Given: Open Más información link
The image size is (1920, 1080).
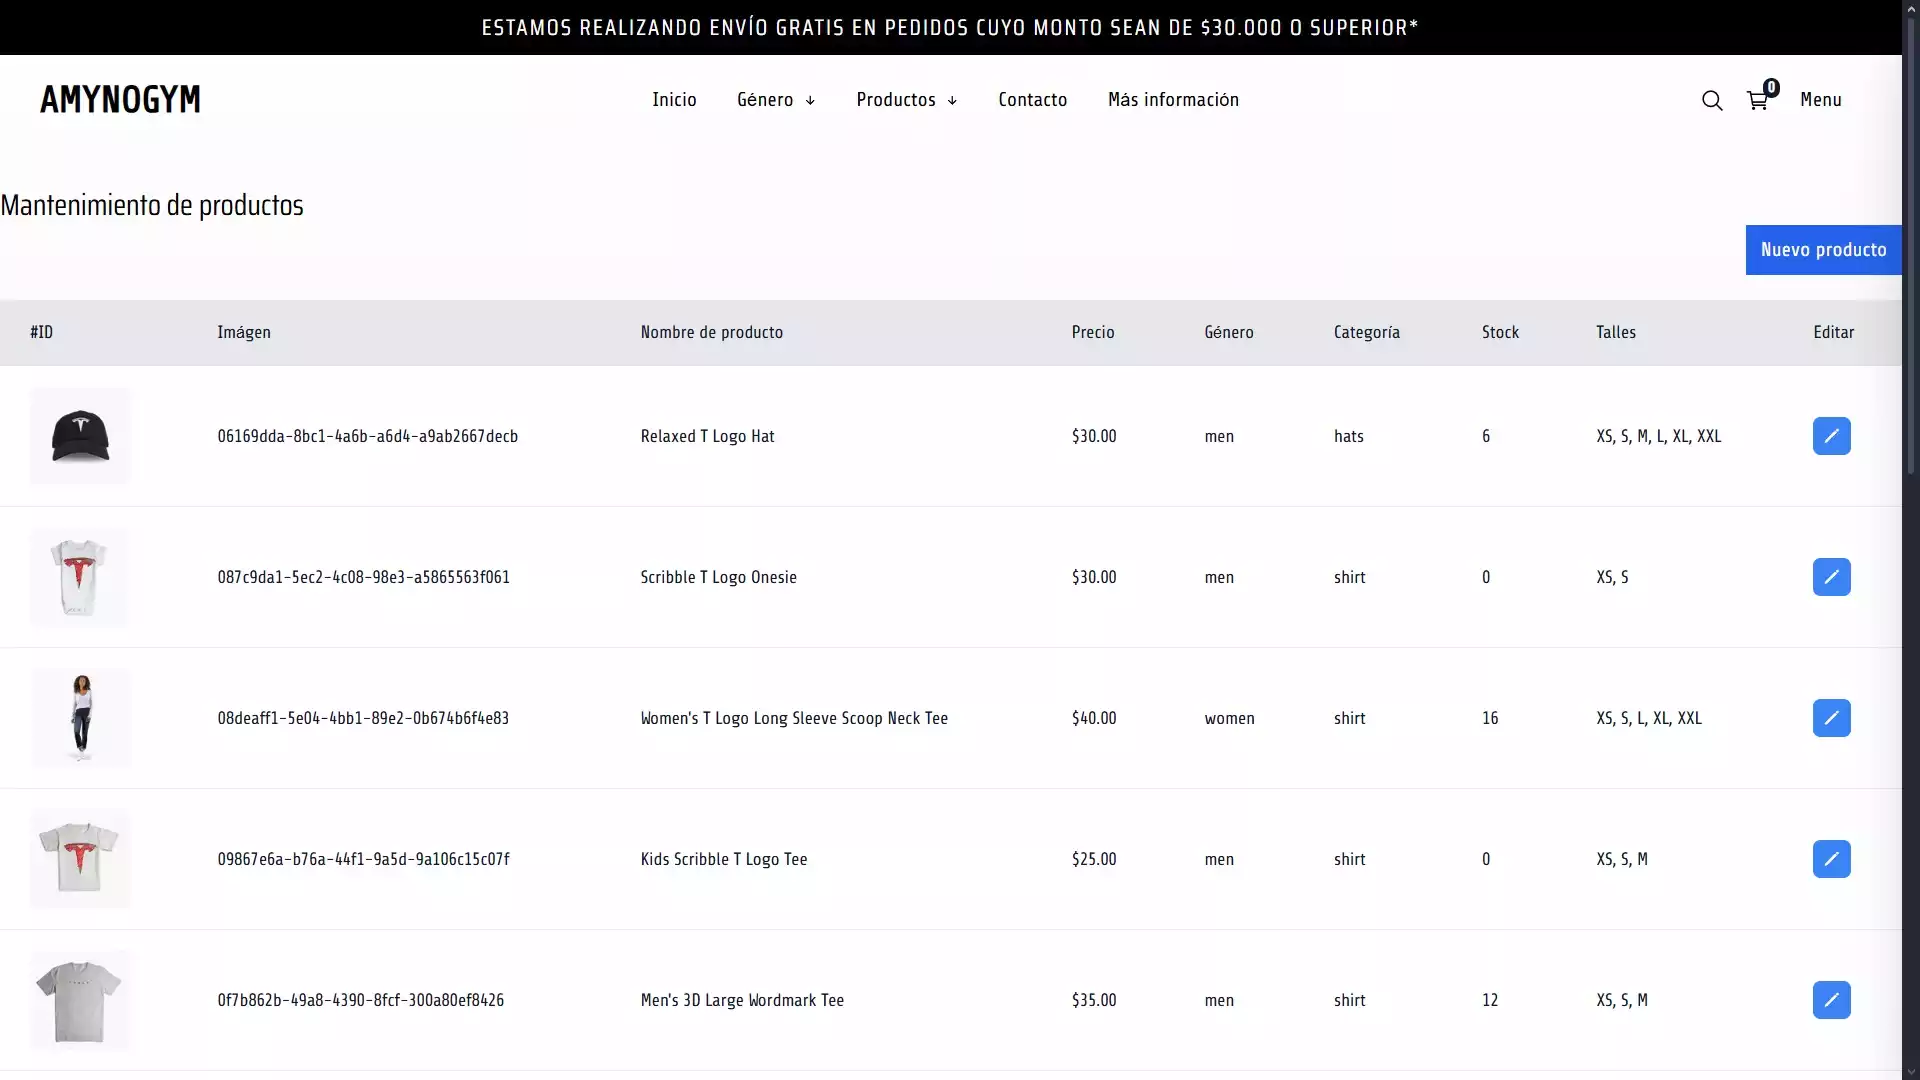Looking at the screenshot, I should pyautogui.click(x=1173, y=100).
